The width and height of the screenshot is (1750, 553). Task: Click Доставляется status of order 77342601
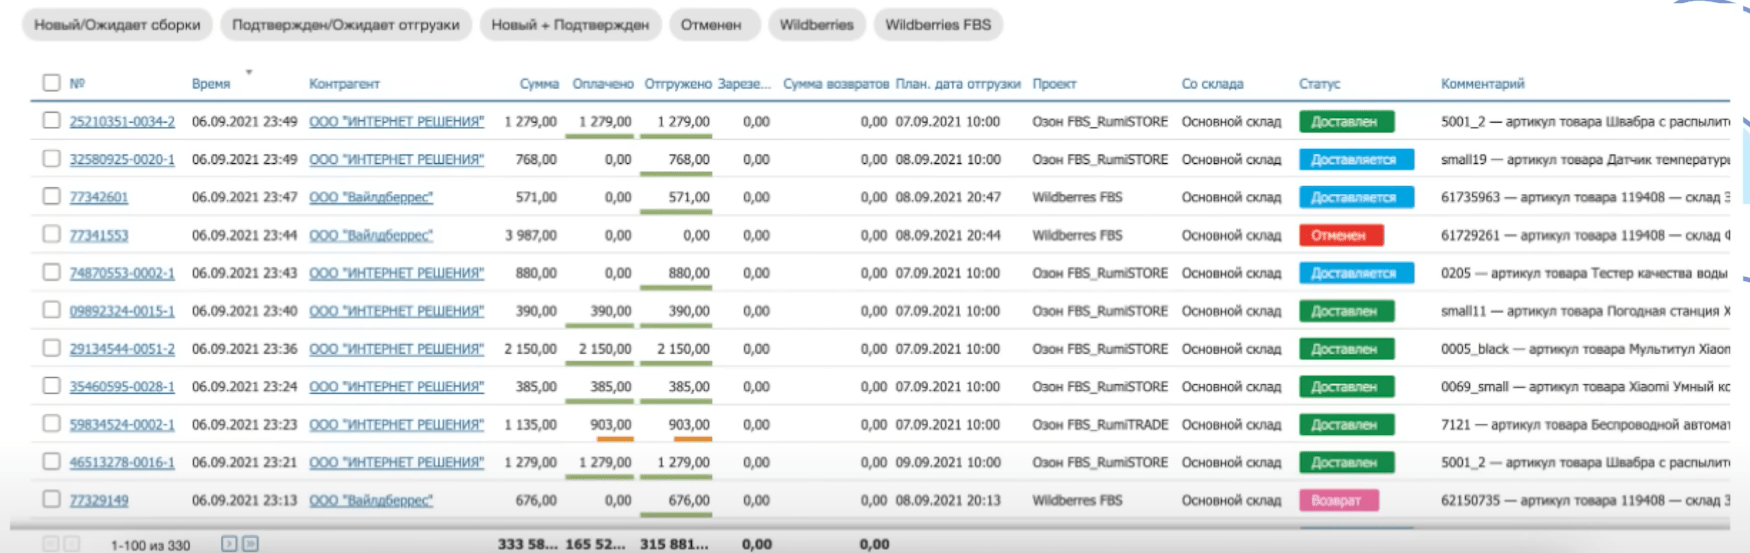pyautogui.click(x=1356, y=198)
